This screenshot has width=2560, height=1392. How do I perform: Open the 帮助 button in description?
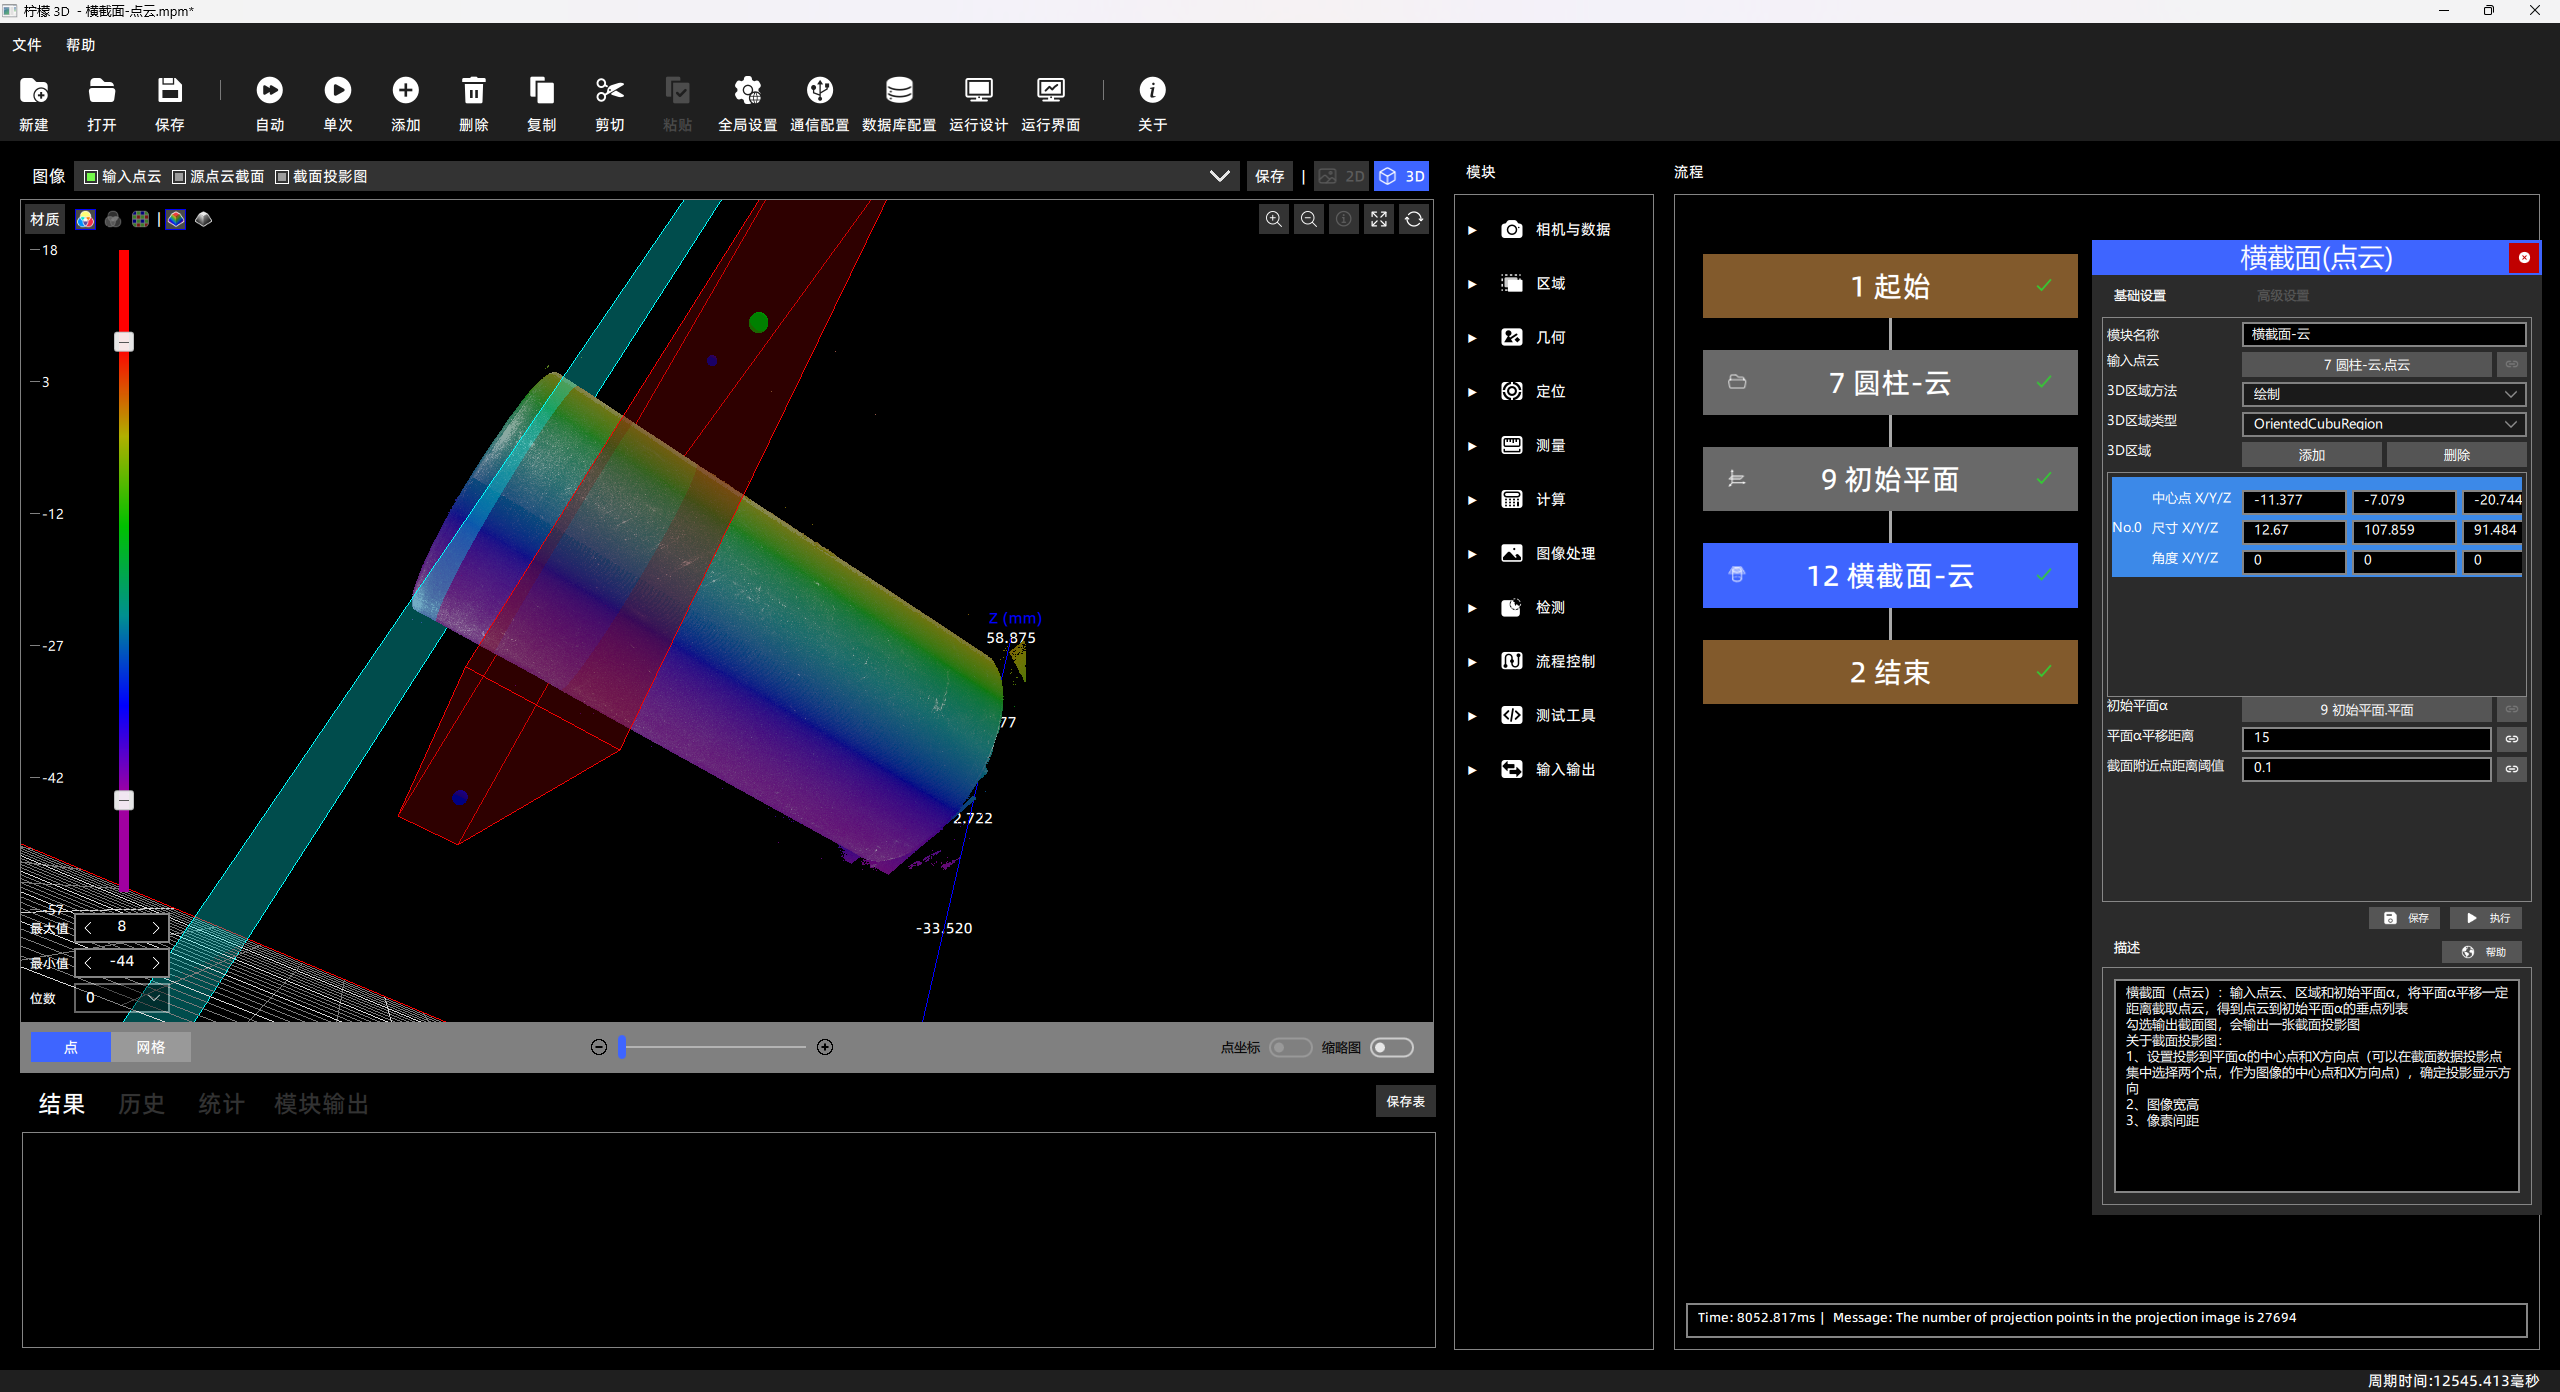pos(2483,952)
